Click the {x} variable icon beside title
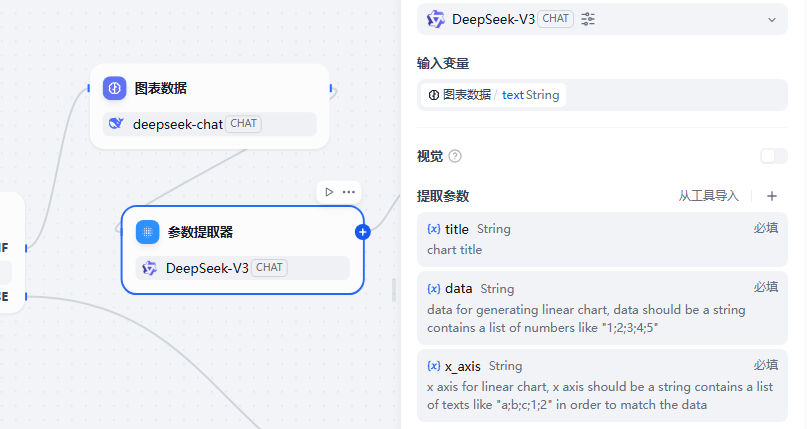 [x=433, y=229]
